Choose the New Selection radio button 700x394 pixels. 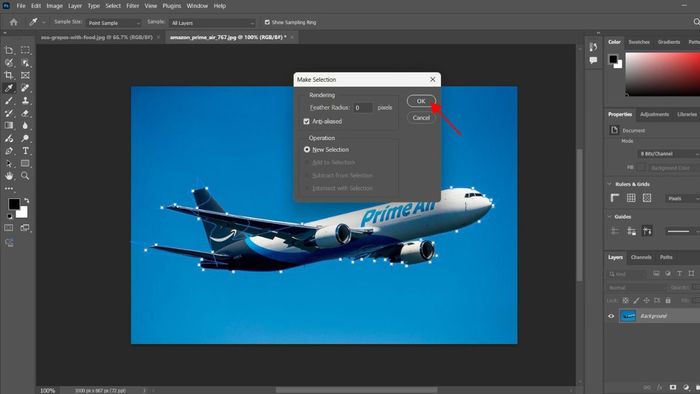pyautogui.click(x=307, y=149)
